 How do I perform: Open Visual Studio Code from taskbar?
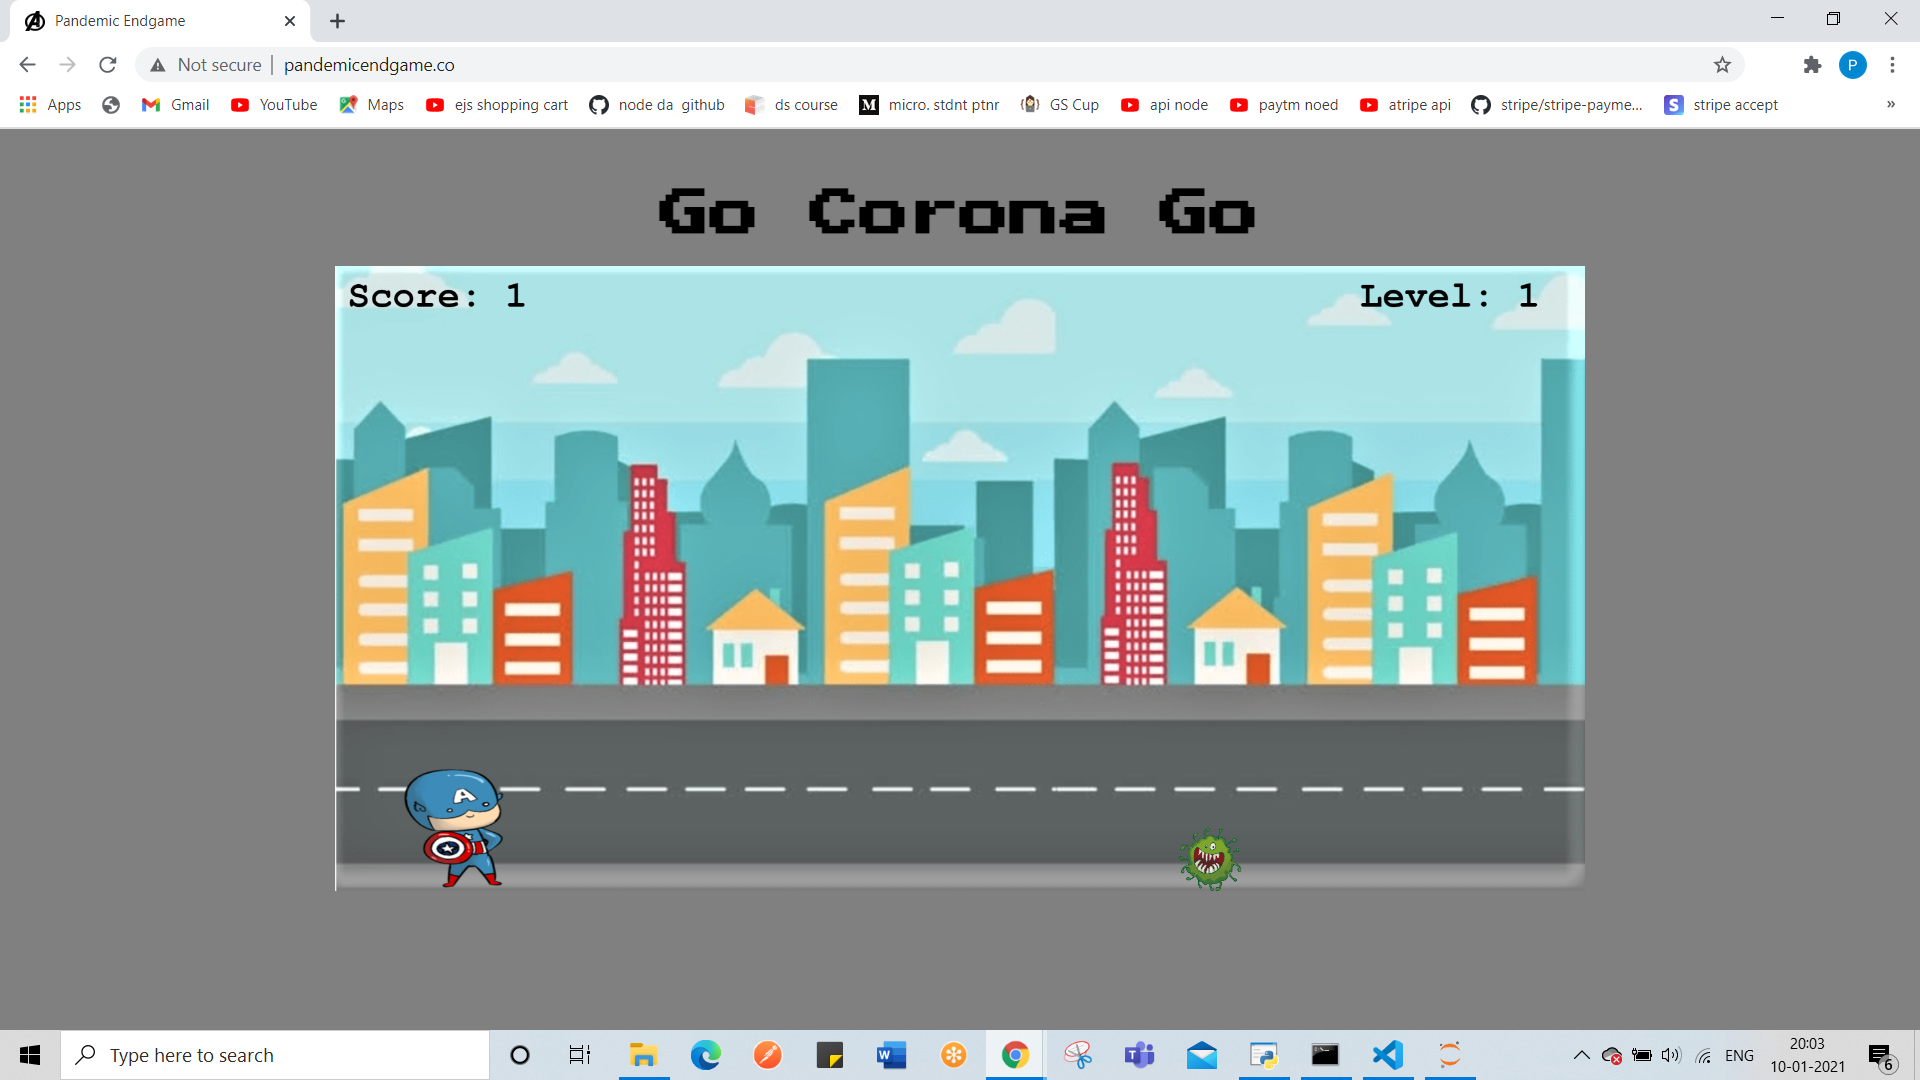click(x=1388, y=1055)
